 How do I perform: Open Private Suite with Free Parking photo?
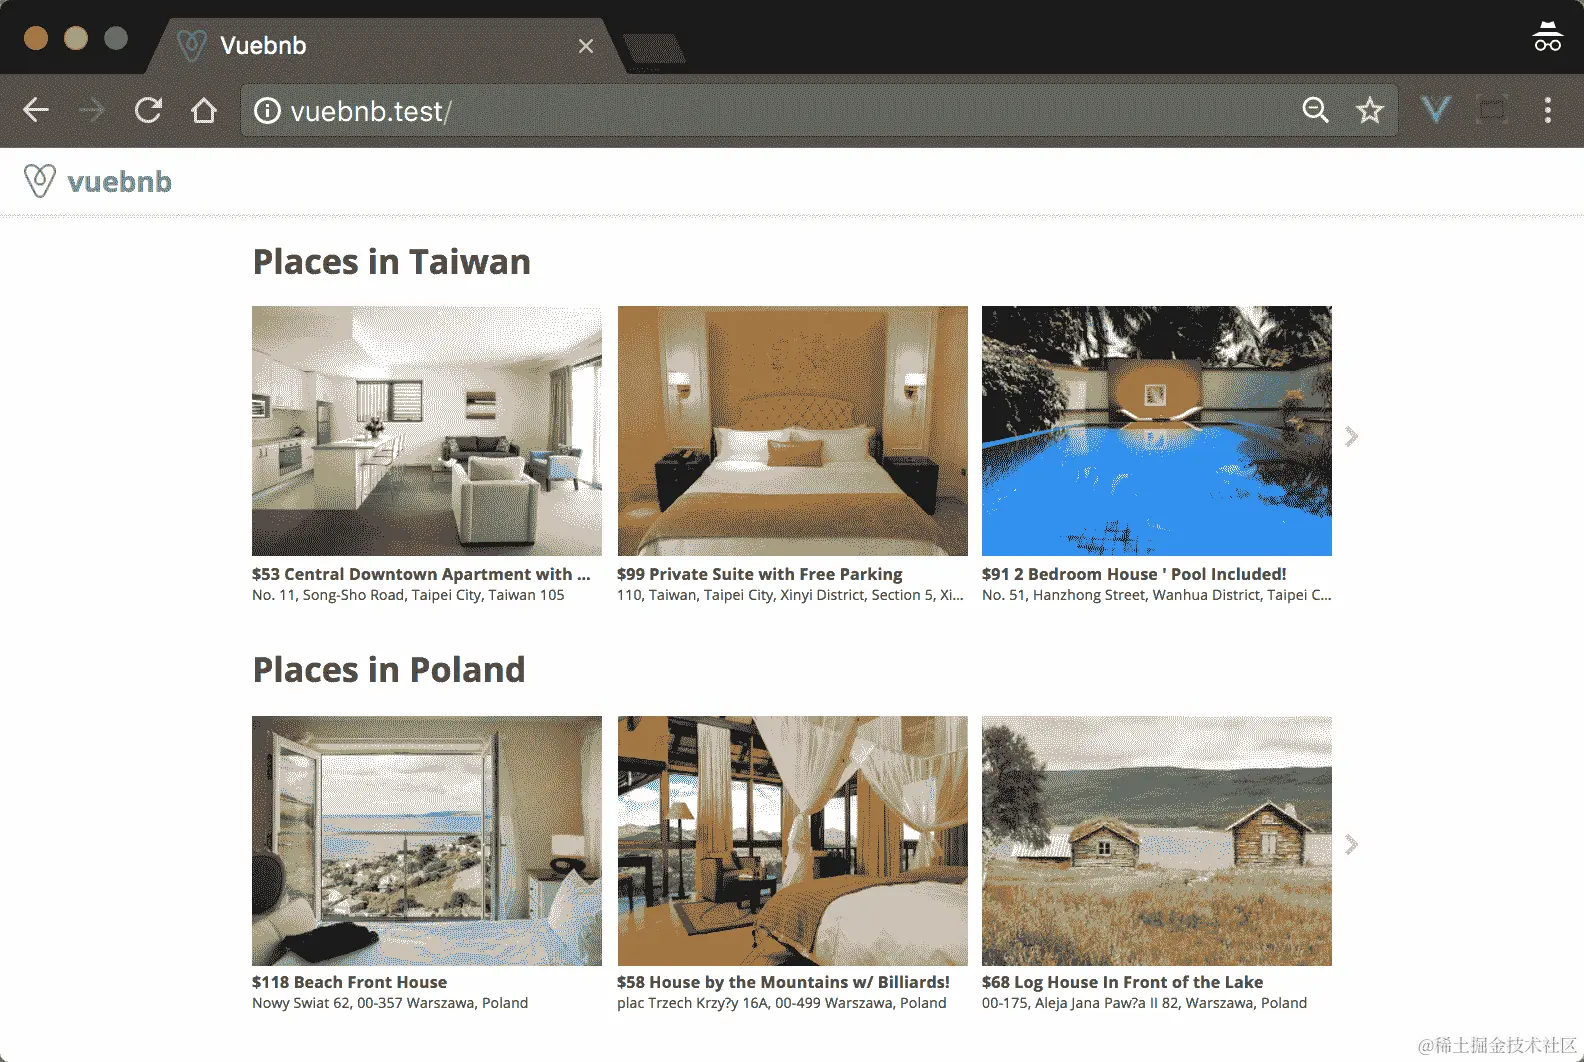(793, 431)
